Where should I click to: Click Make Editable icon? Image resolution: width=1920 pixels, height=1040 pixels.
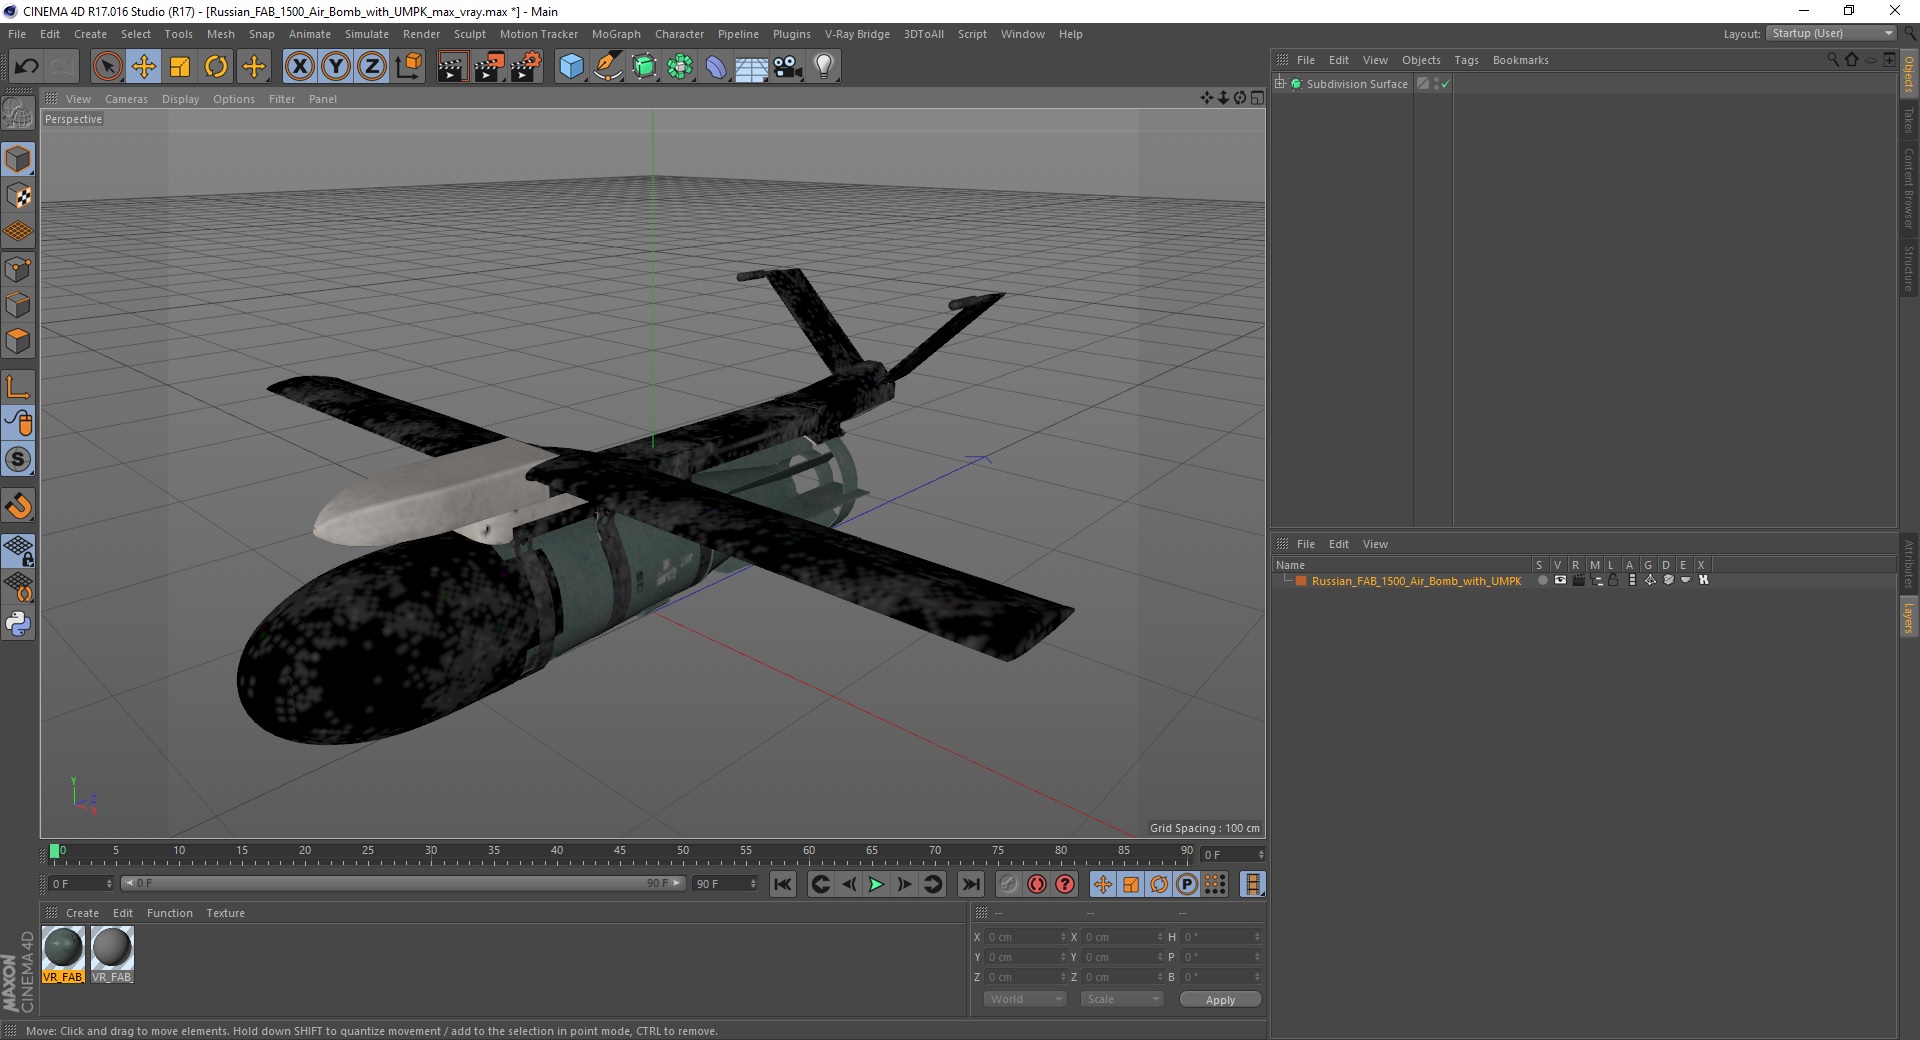pyautogui.click(x=18, y=115)
